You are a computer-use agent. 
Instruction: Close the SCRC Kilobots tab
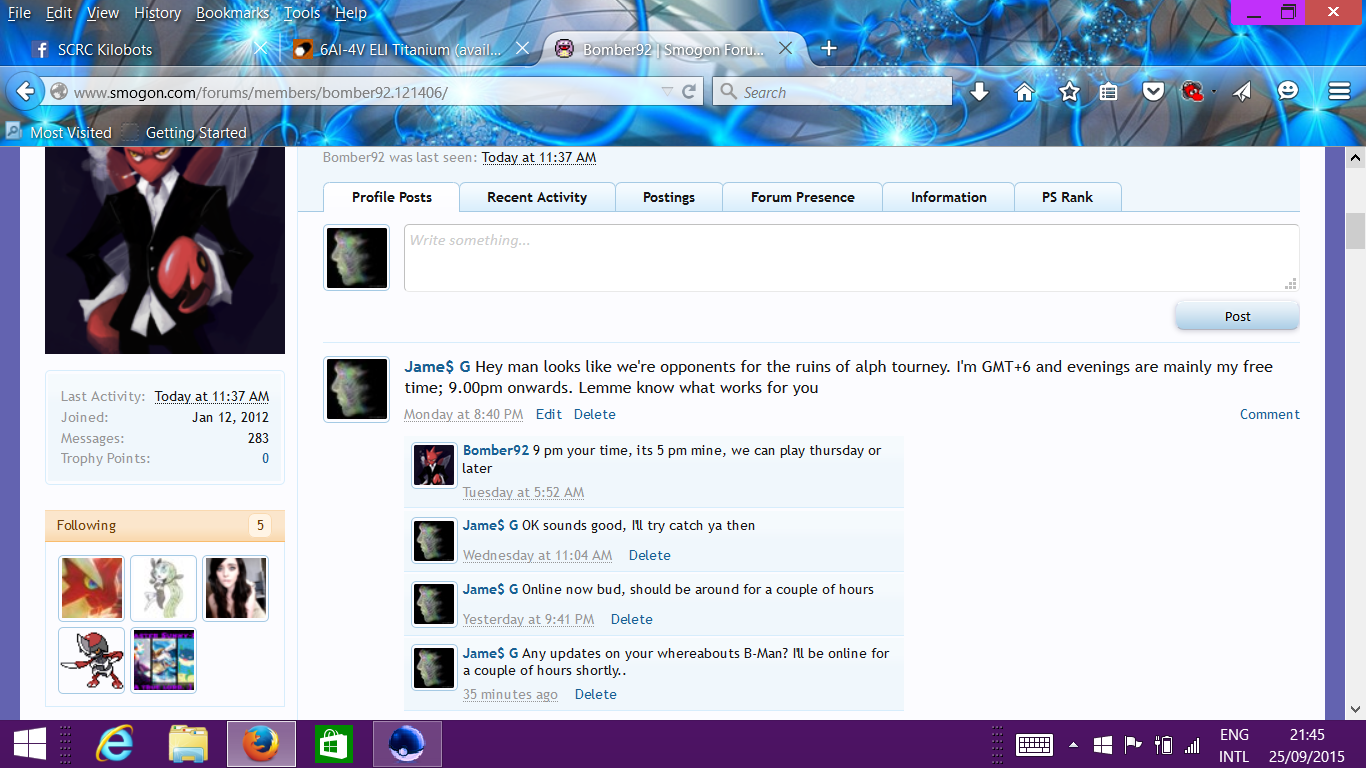[259, 48]
